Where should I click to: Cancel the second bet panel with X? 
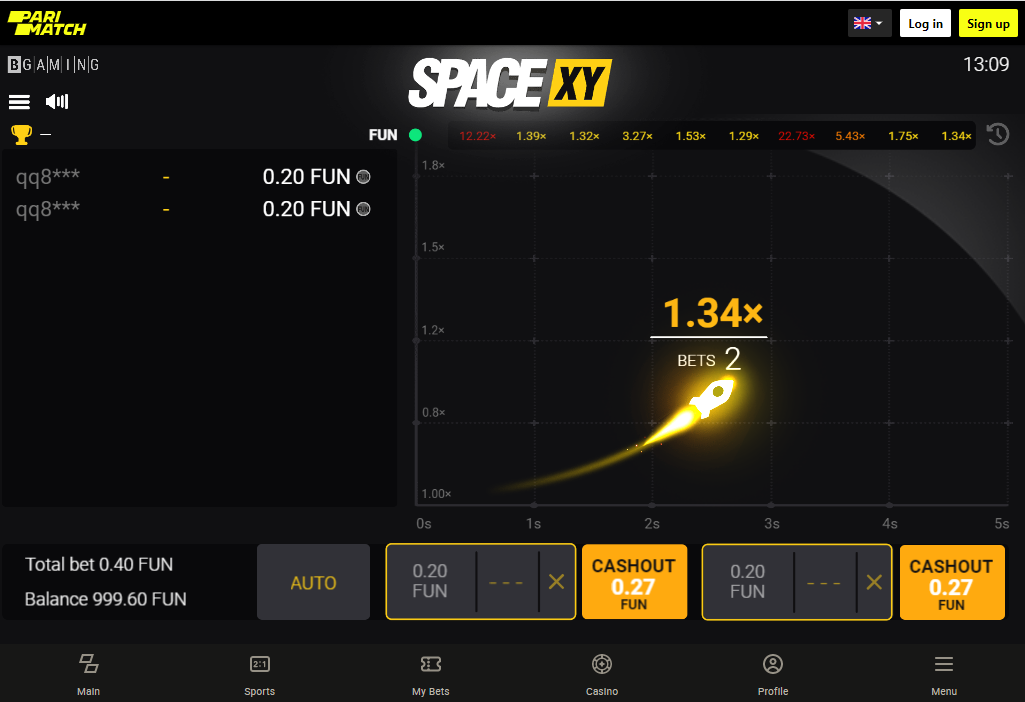click(x=874, y=582)
